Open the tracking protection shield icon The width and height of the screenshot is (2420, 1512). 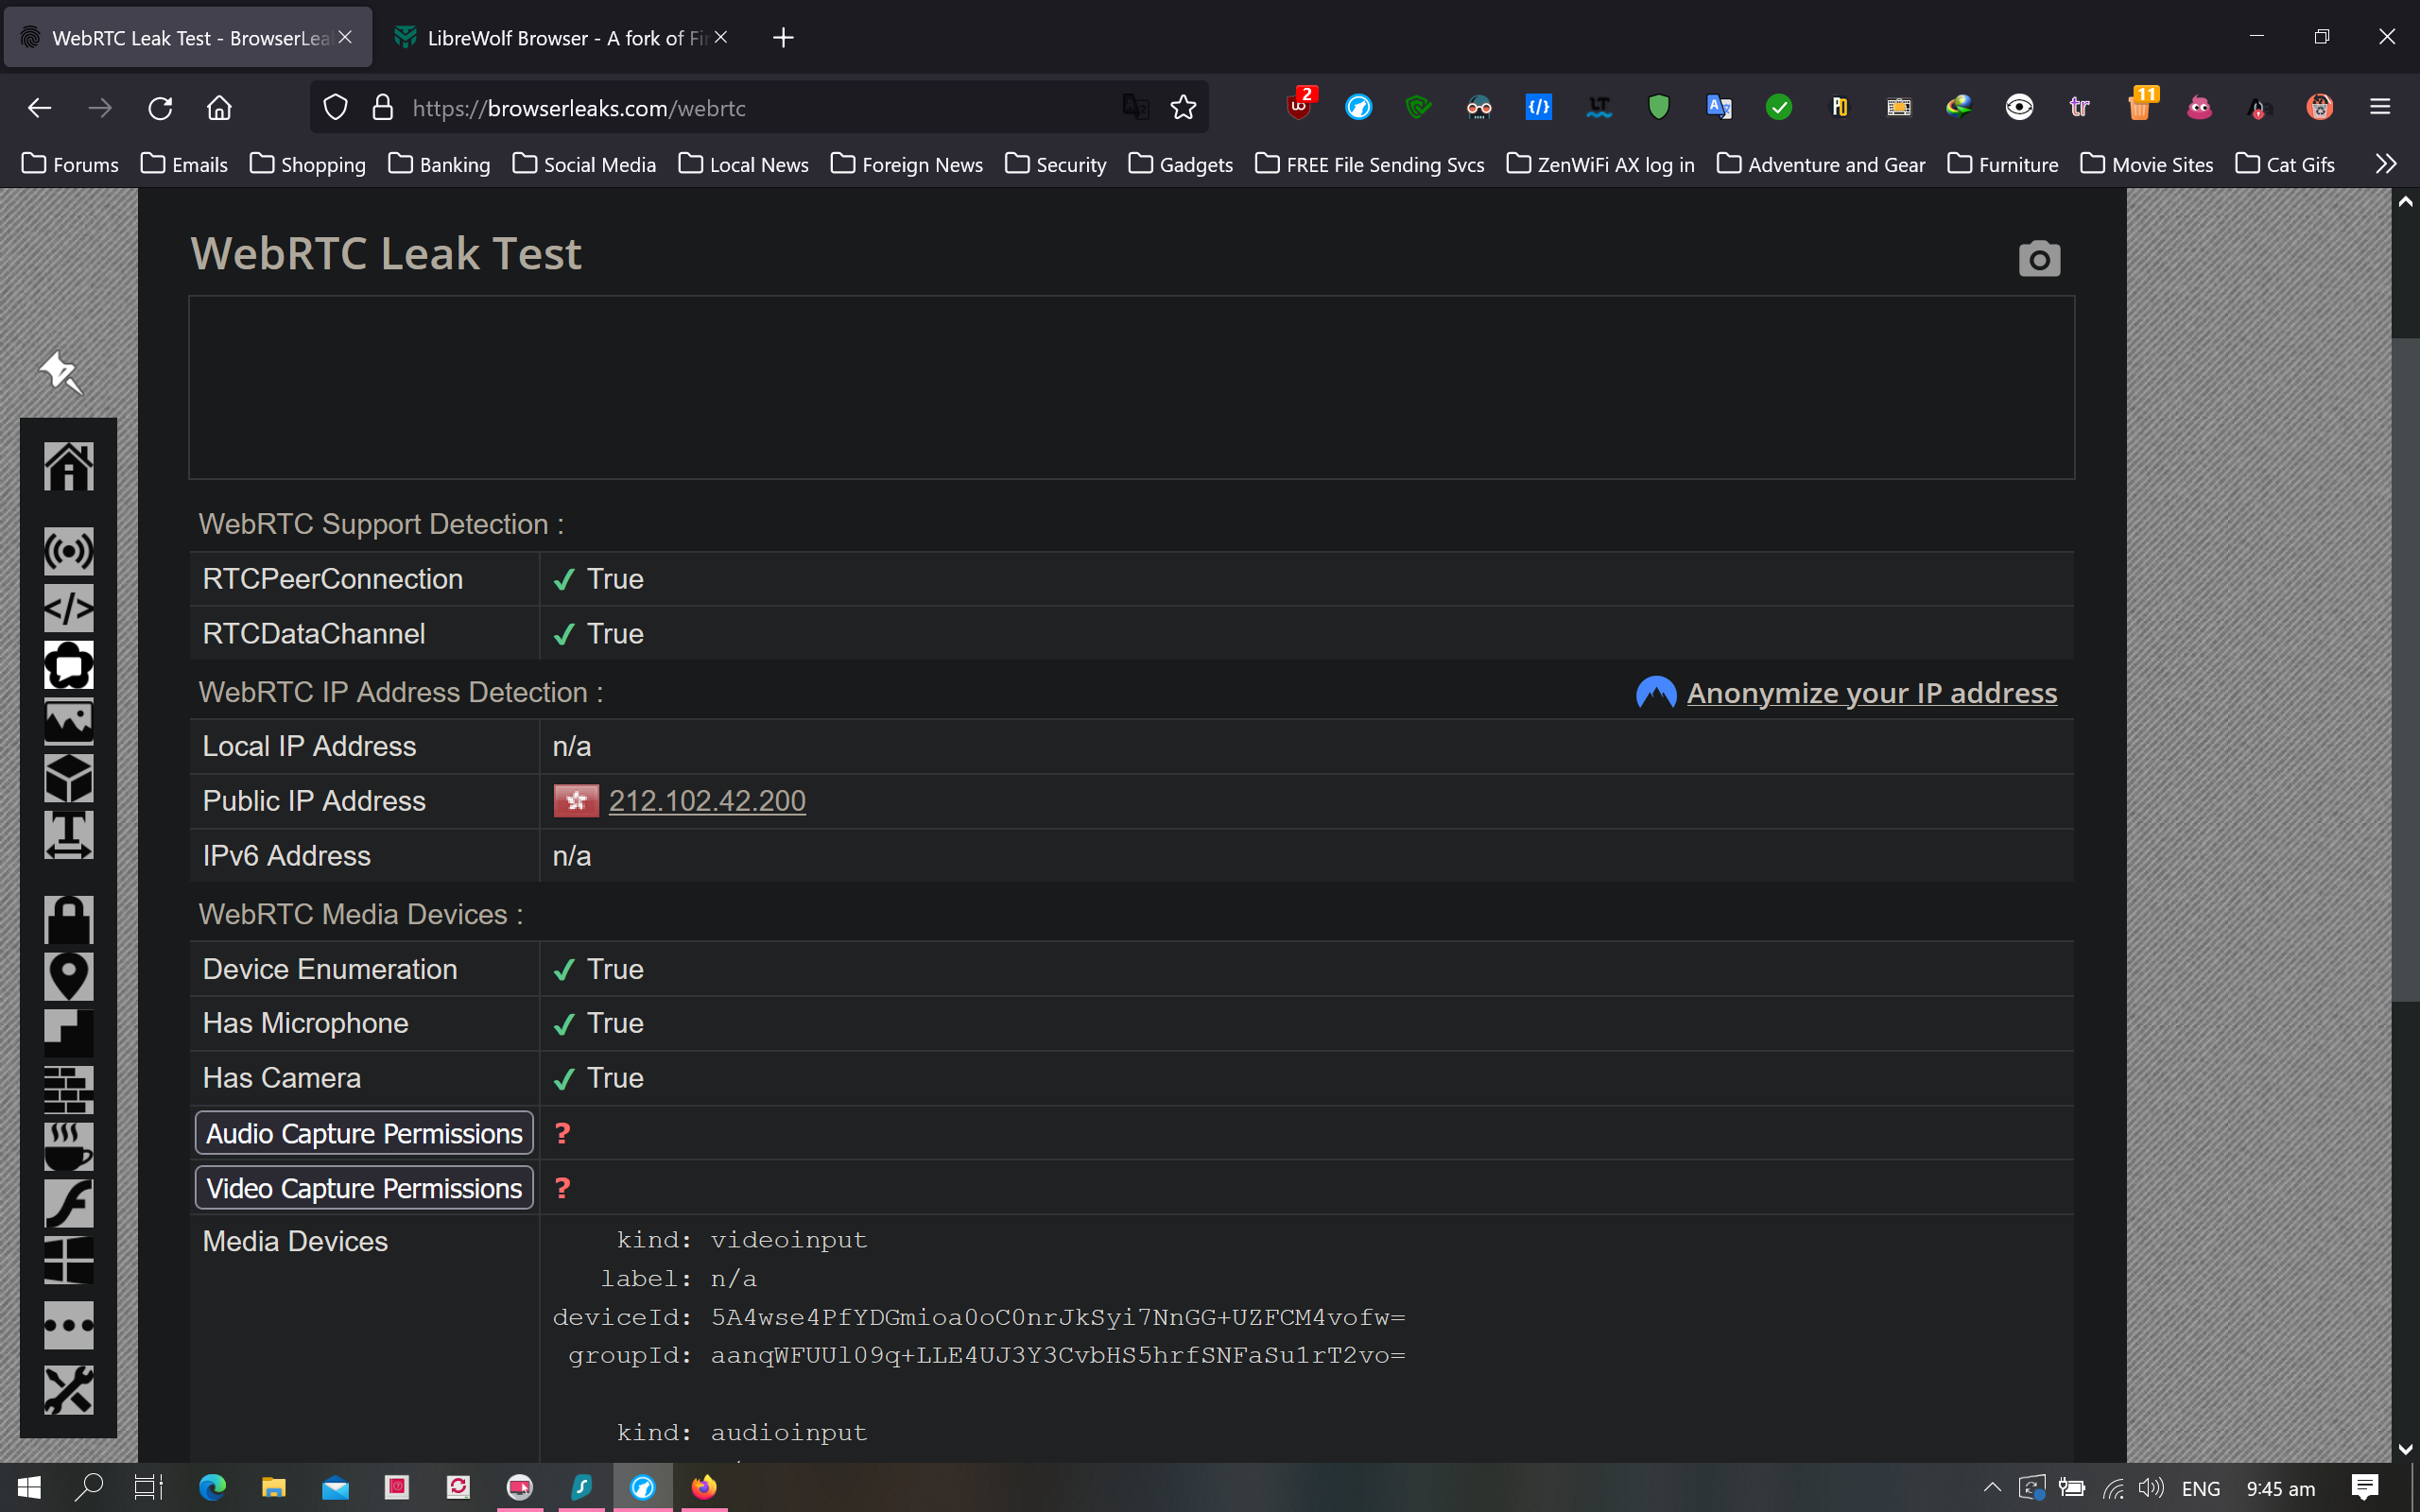click(336, 107)
